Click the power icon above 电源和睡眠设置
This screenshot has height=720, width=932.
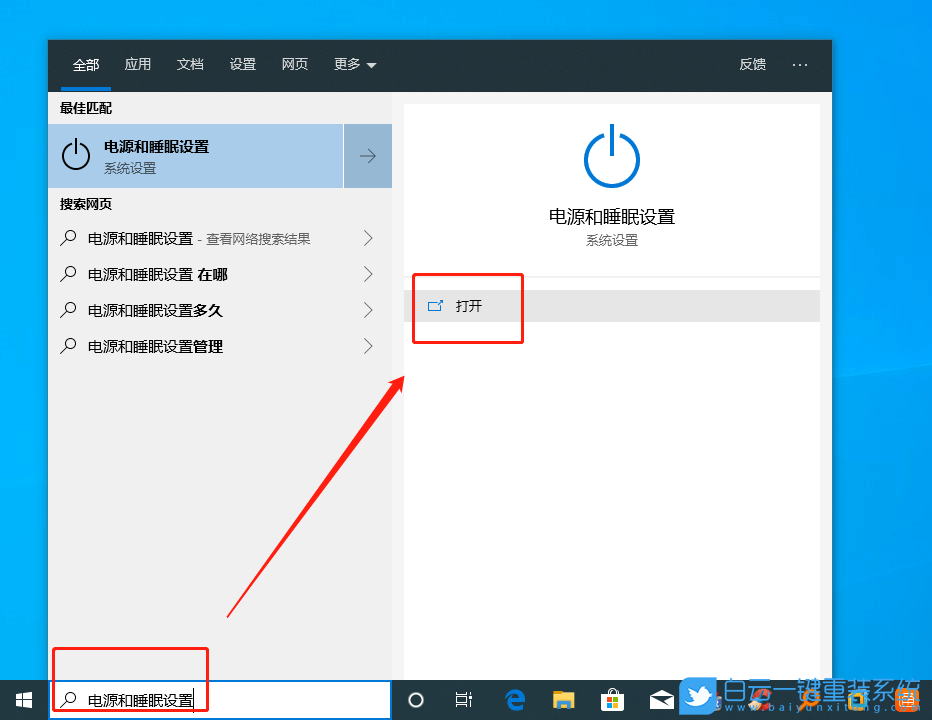611,155
